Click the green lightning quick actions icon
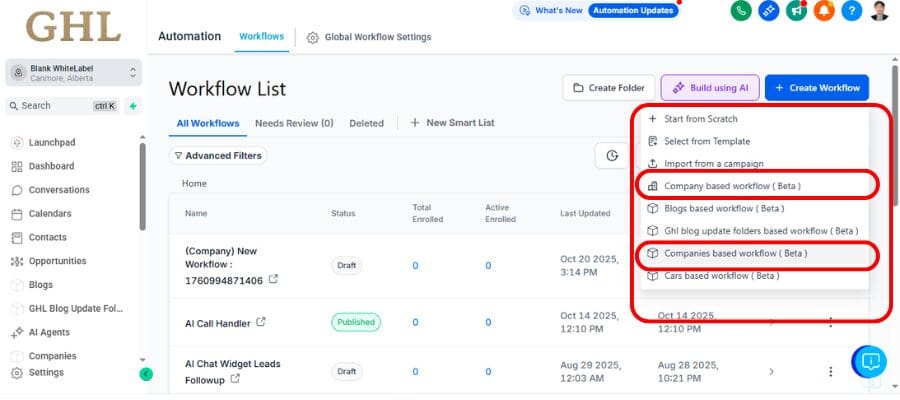The height and width of the screenshot is (400, 900). [133, 106]
